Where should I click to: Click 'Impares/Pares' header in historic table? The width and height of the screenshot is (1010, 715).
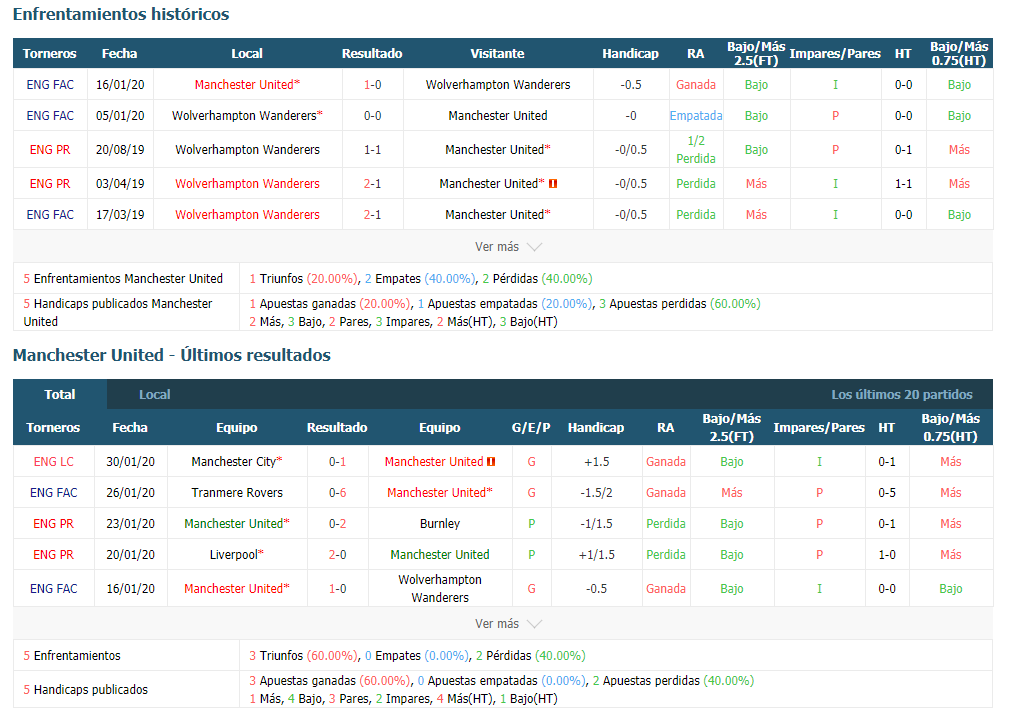point(835,53)
